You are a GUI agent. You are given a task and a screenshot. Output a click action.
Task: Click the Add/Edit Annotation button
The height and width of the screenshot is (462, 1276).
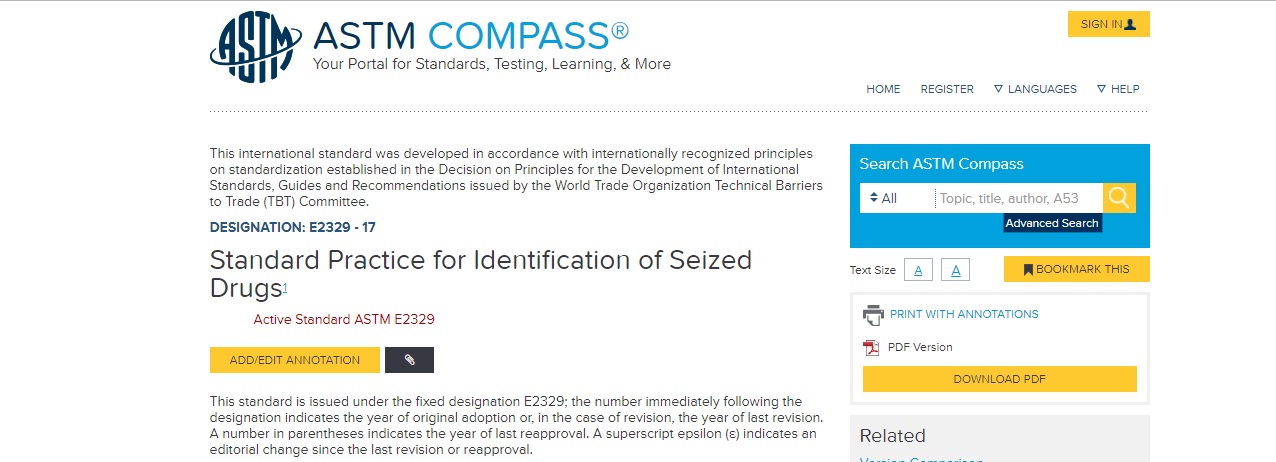click(x=295, y=360)
